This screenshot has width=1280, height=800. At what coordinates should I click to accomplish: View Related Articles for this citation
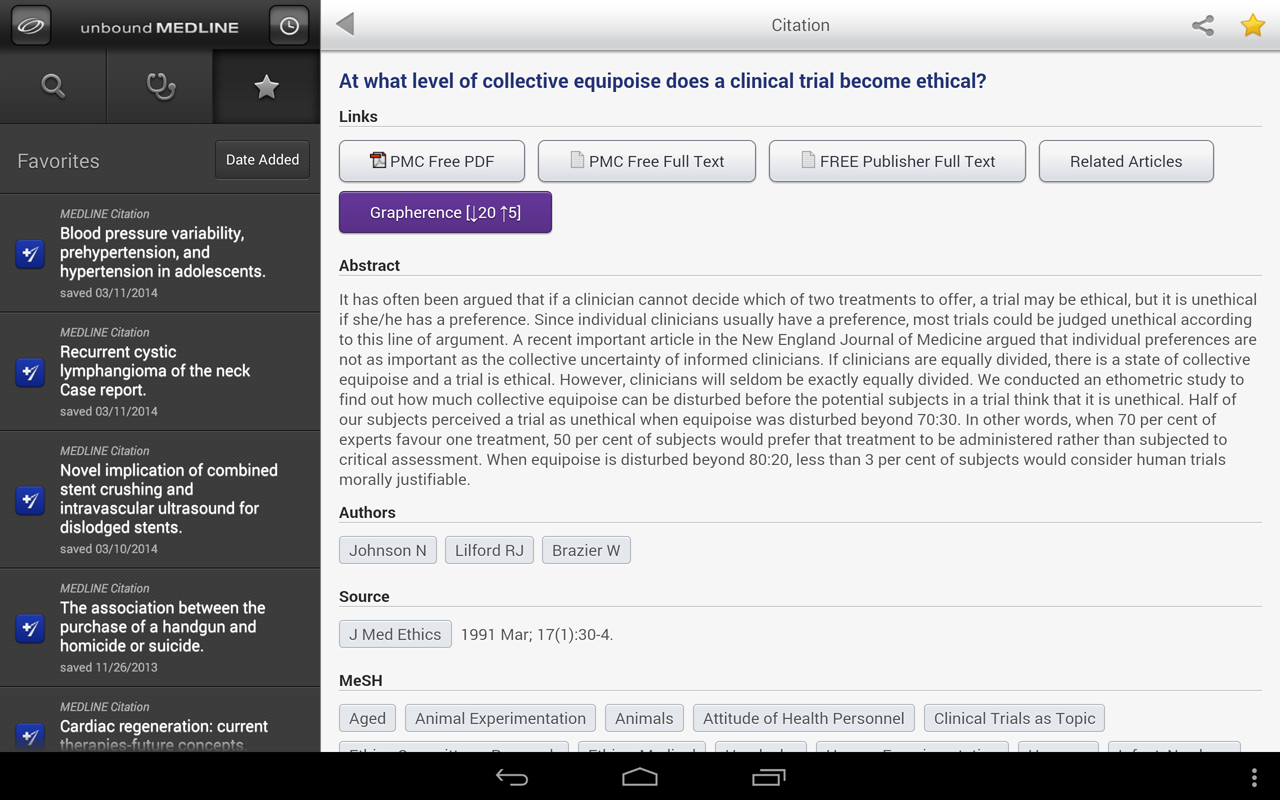1126,161
